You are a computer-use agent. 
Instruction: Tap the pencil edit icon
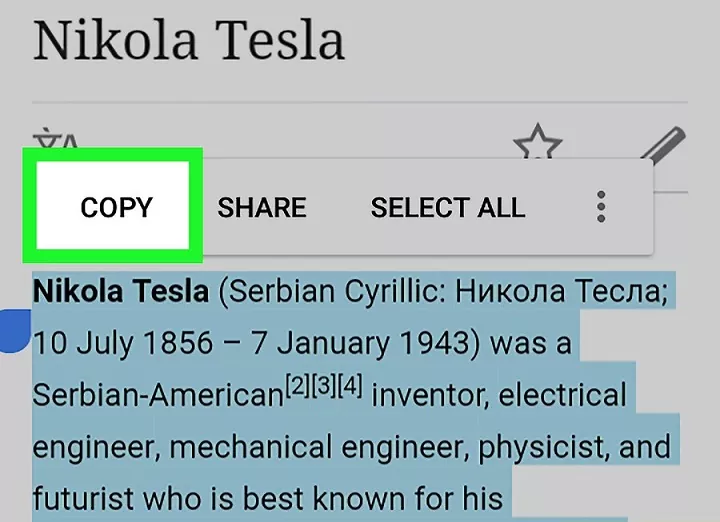pos(663,144)
